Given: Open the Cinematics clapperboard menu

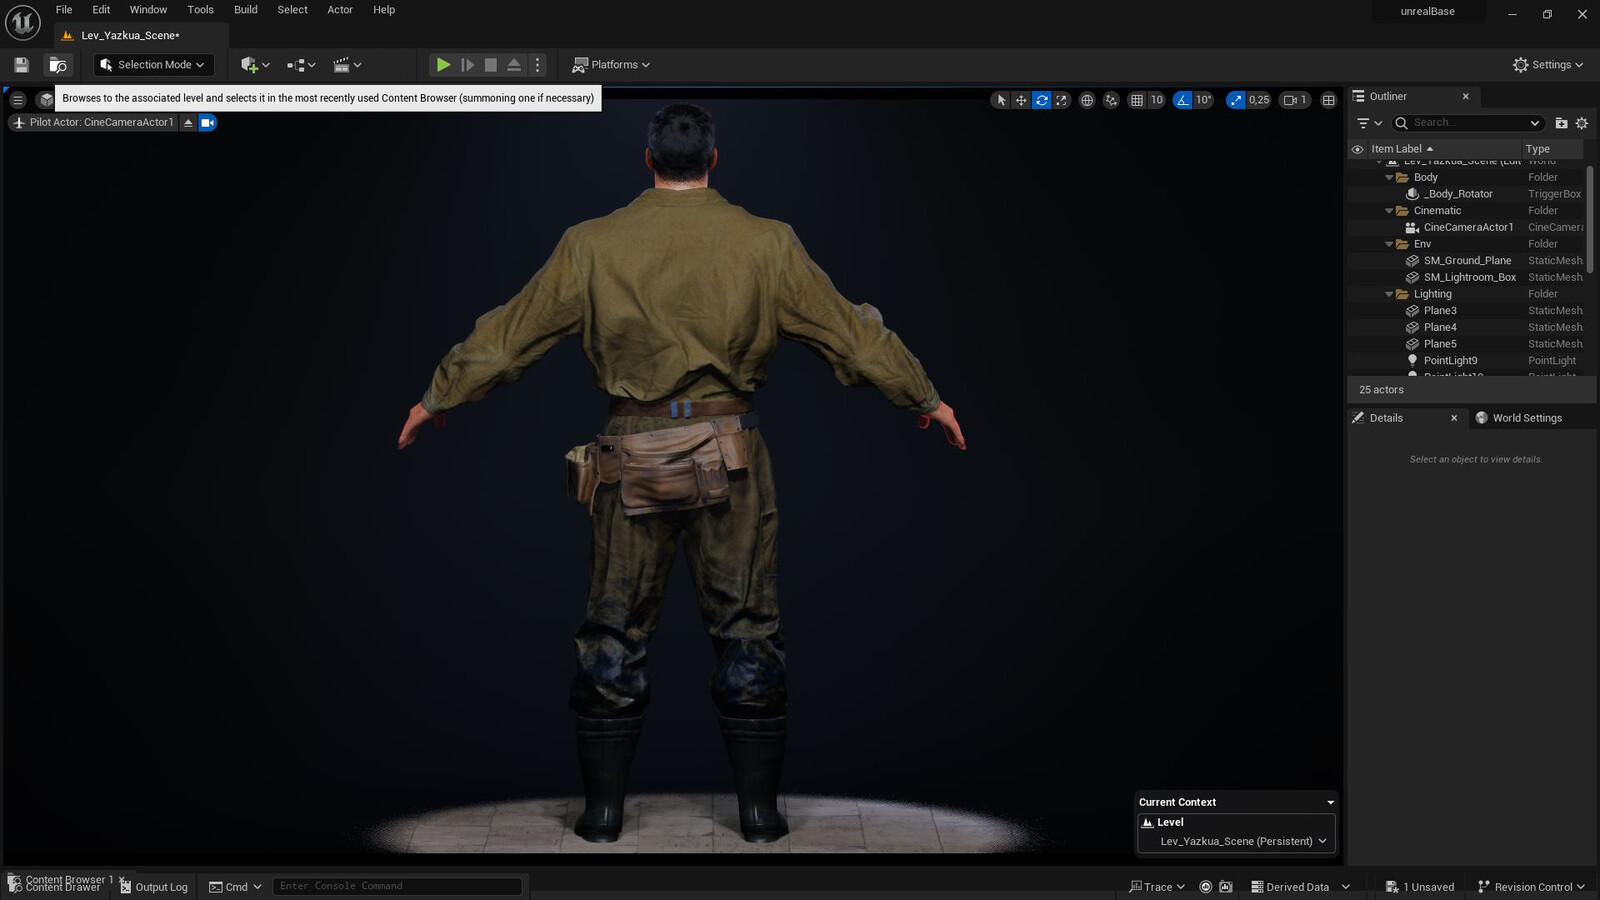Looking at the screenshot, I should pyautogui.click(x=347, y=65).
